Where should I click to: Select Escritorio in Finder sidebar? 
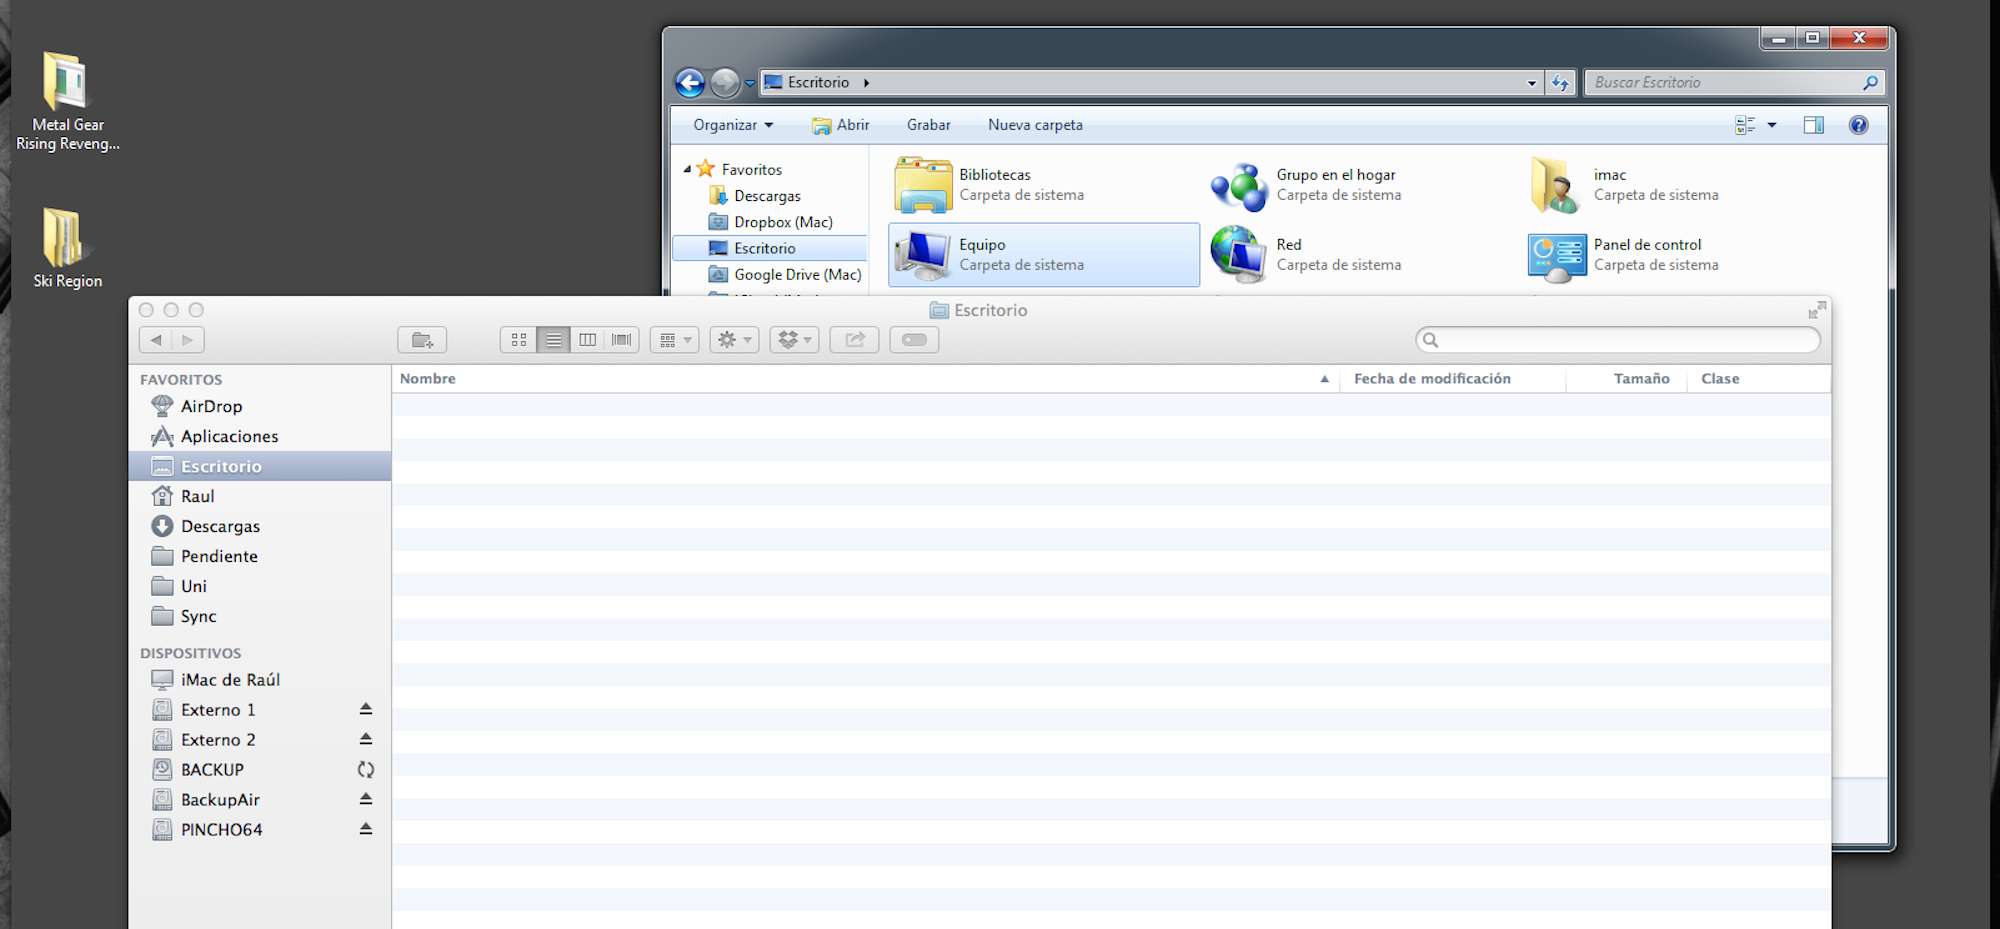point(260,466)
